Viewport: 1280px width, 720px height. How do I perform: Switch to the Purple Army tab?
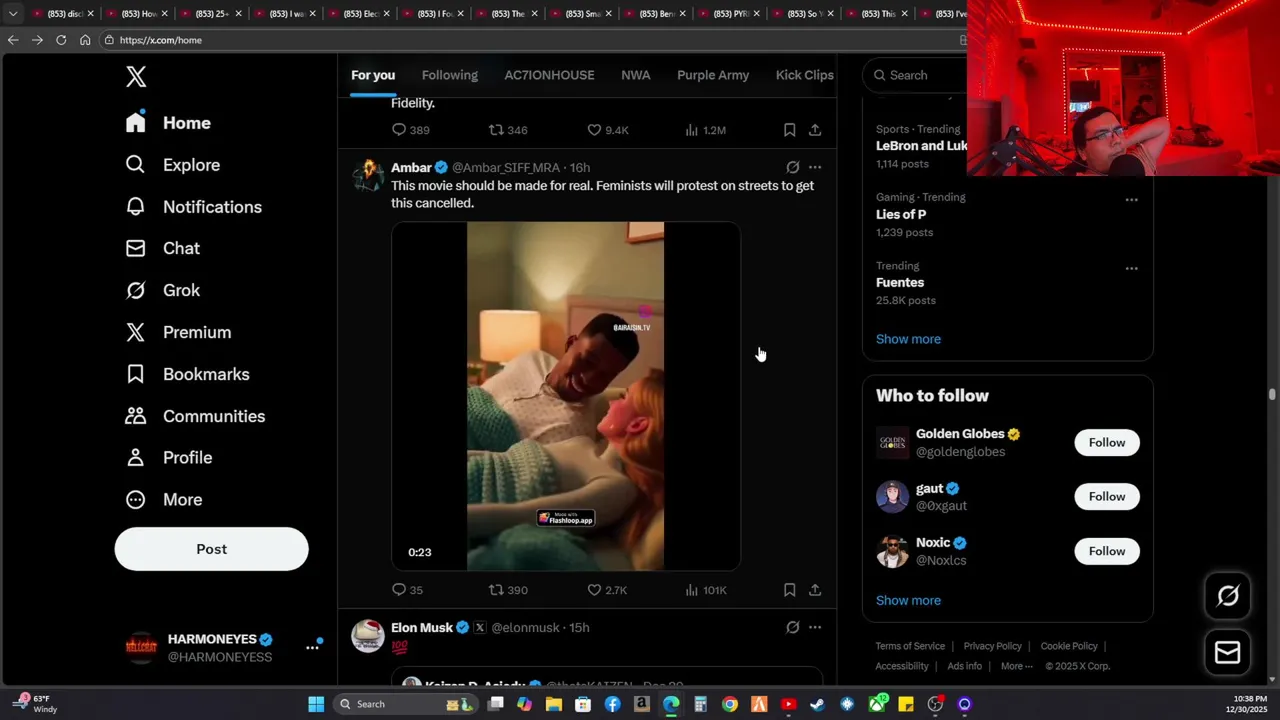(x=713, y=75)
